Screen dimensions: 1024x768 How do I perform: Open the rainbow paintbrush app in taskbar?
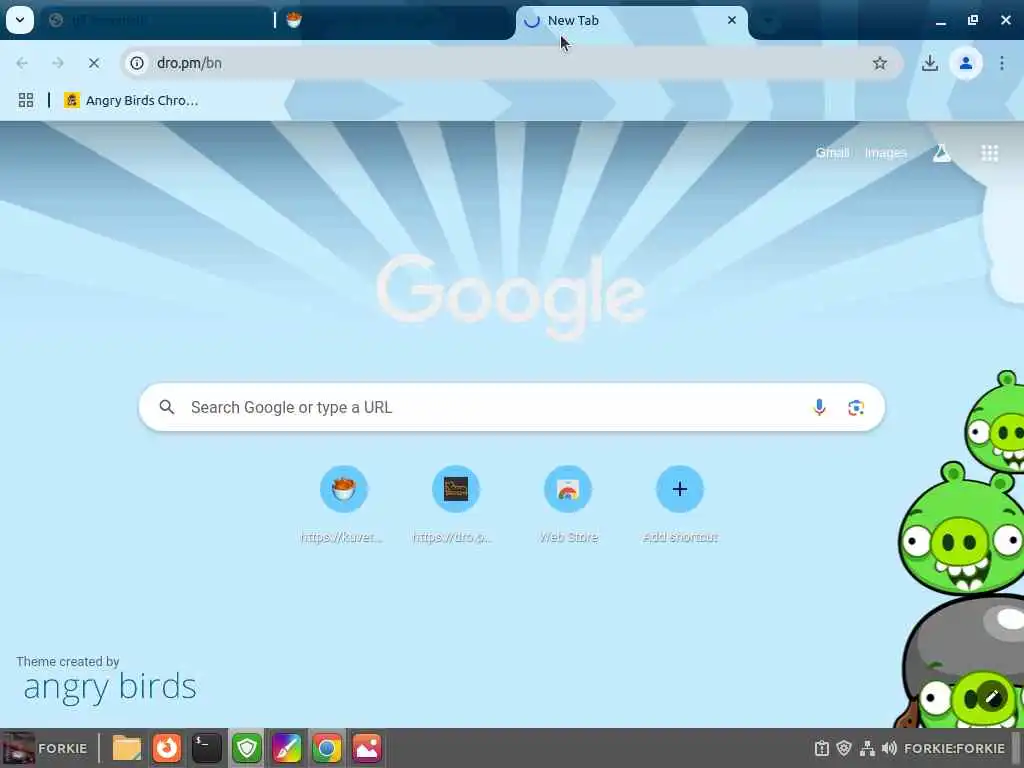tap(287, 748)
